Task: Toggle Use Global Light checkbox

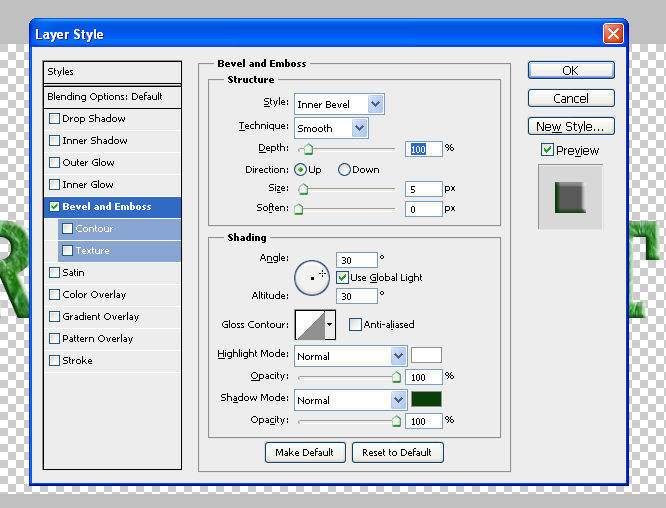Action: pyautogui.click(x=342, y=277)
